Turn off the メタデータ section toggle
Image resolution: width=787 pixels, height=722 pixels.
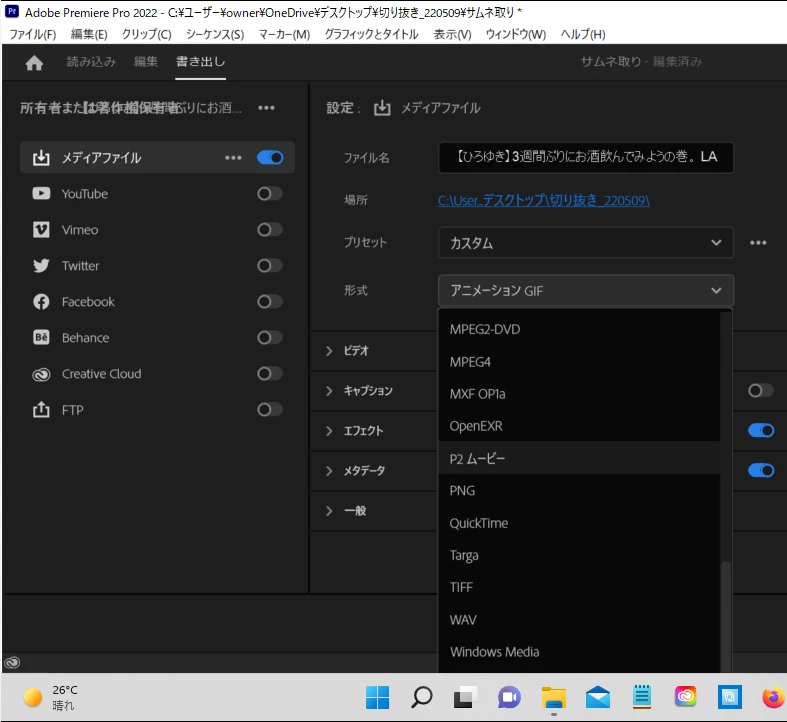[760, 470]
